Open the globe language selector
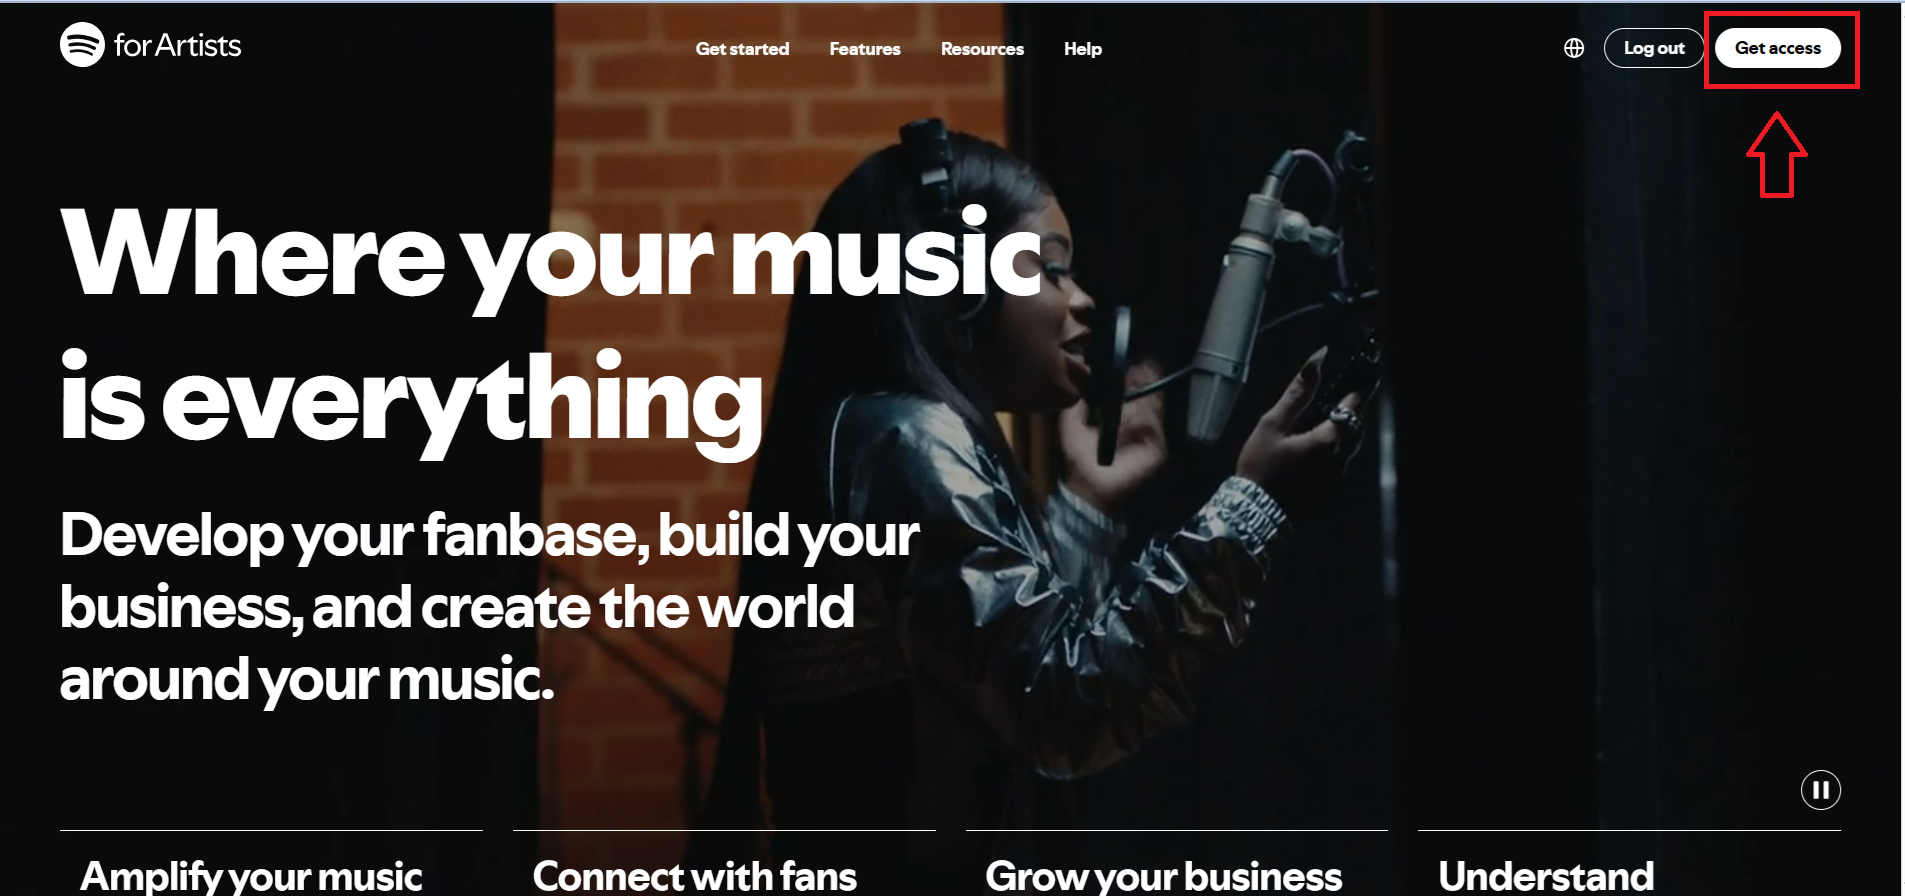Image resolution: width=1905 pixels, height=896 pixels. pos(1574,48)
